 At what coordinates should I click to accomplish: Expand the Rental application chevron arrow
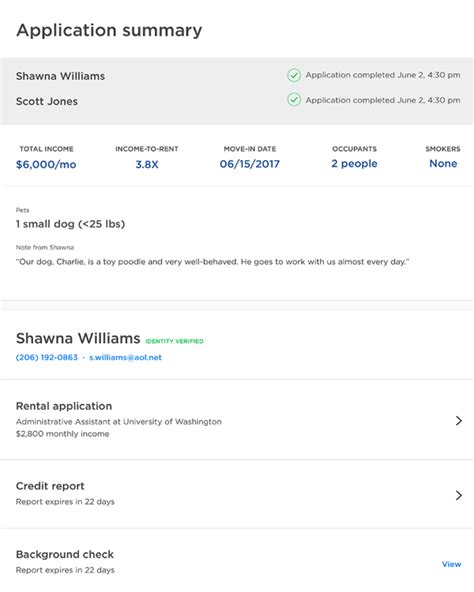pos(459,421)
